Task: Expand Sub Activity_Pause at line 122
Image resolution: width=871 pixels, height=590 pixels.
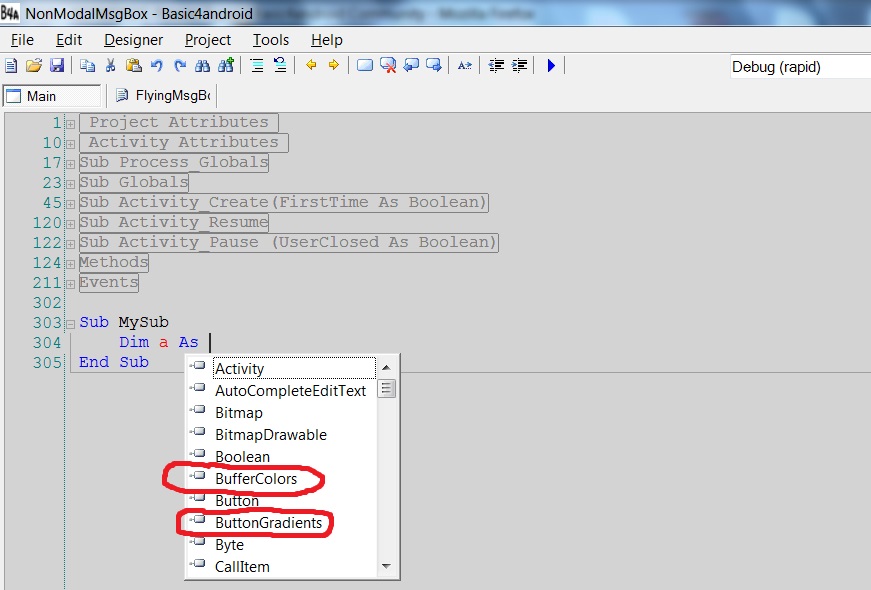Action: pos(71,244)
